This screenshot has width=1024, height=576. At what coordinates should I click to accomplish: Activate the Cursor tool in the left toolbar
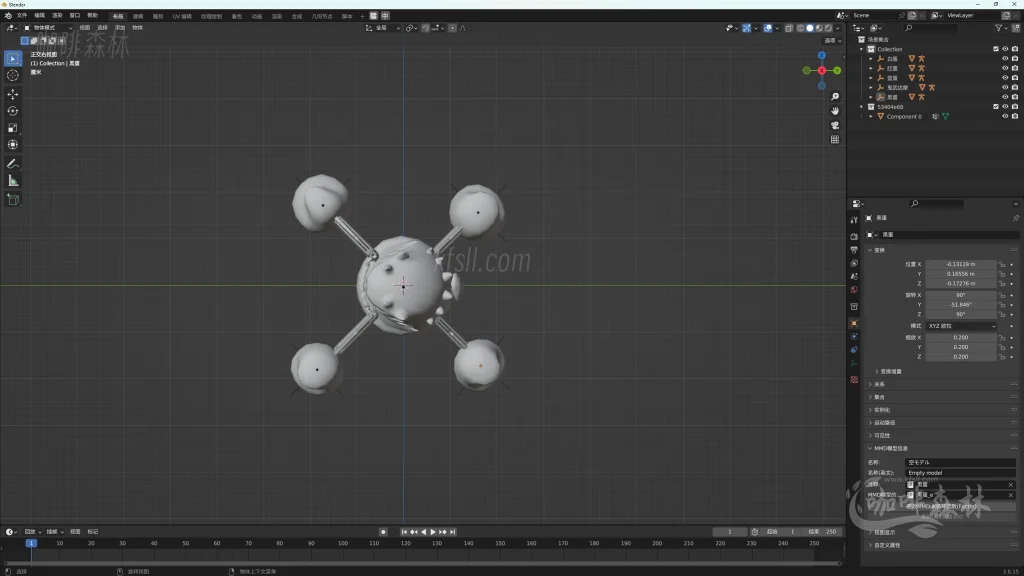point(13,75)
